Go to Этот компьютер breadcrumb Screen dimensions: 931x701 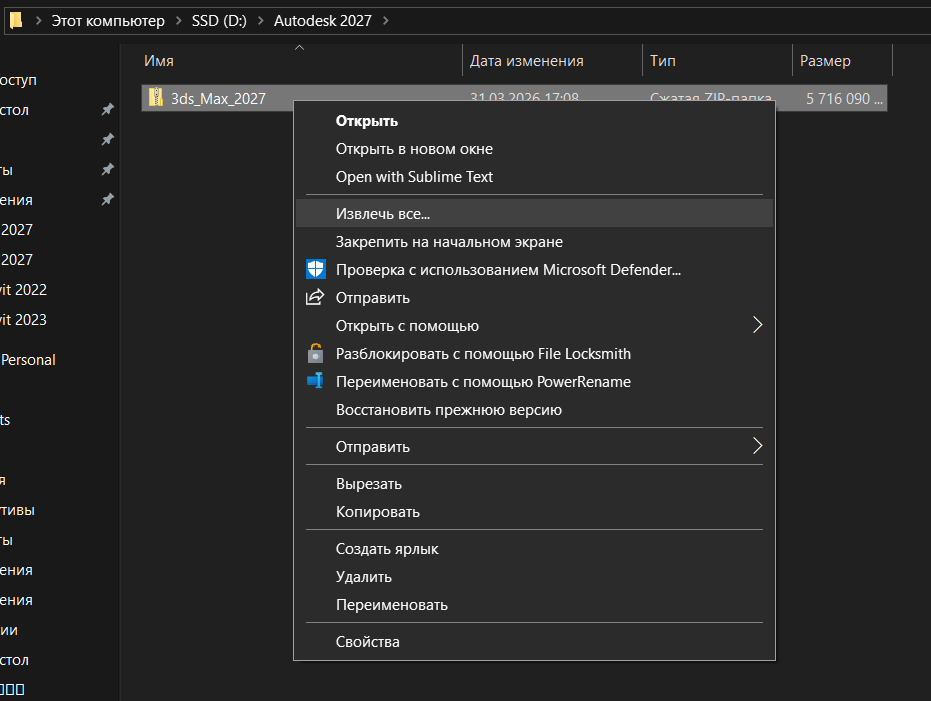click(108, 21)
